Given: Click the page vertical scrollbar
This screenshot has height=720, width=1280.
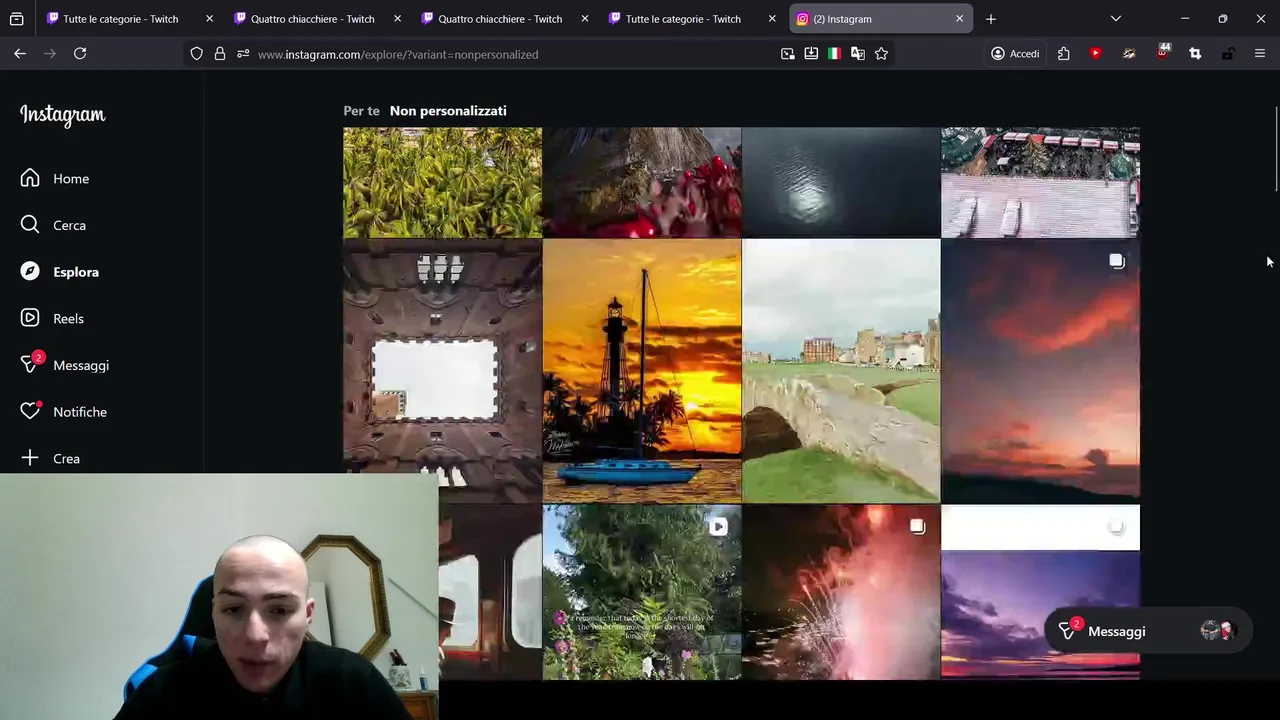Looking at the screenshot, I should (1275, 148).
